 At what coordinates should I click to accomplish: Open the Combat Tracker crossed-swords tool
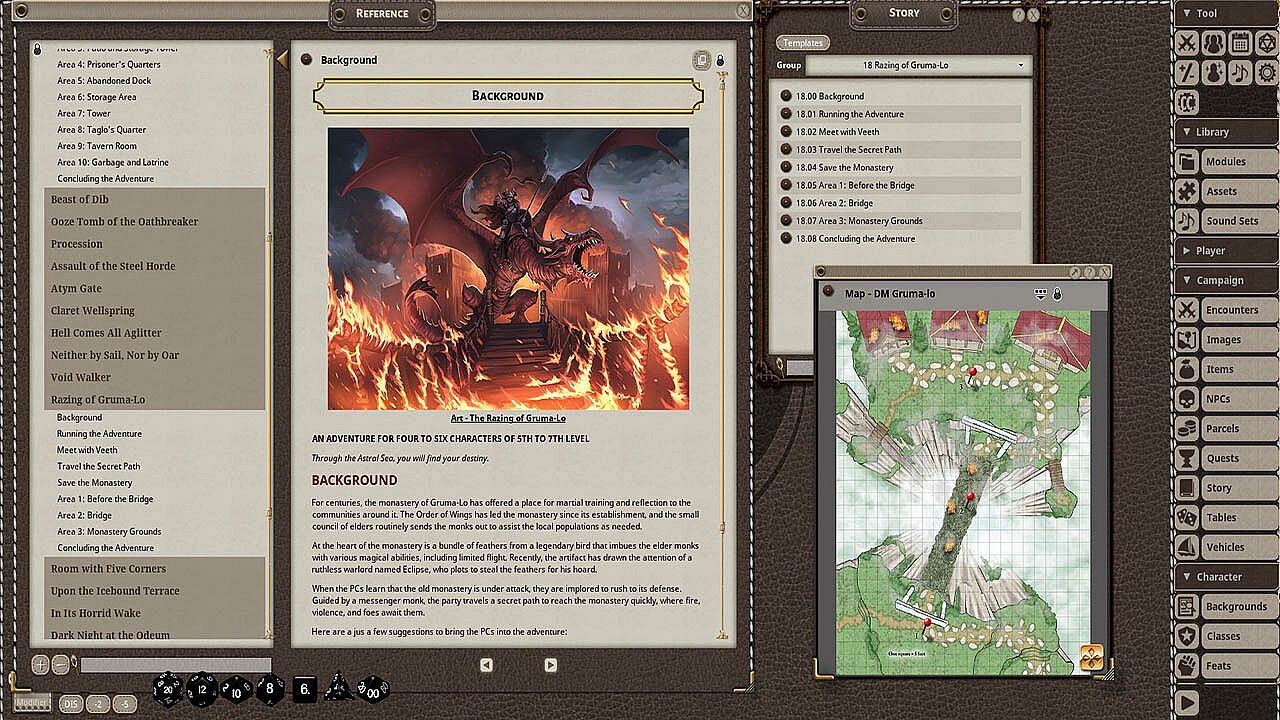pos(1187,43)
